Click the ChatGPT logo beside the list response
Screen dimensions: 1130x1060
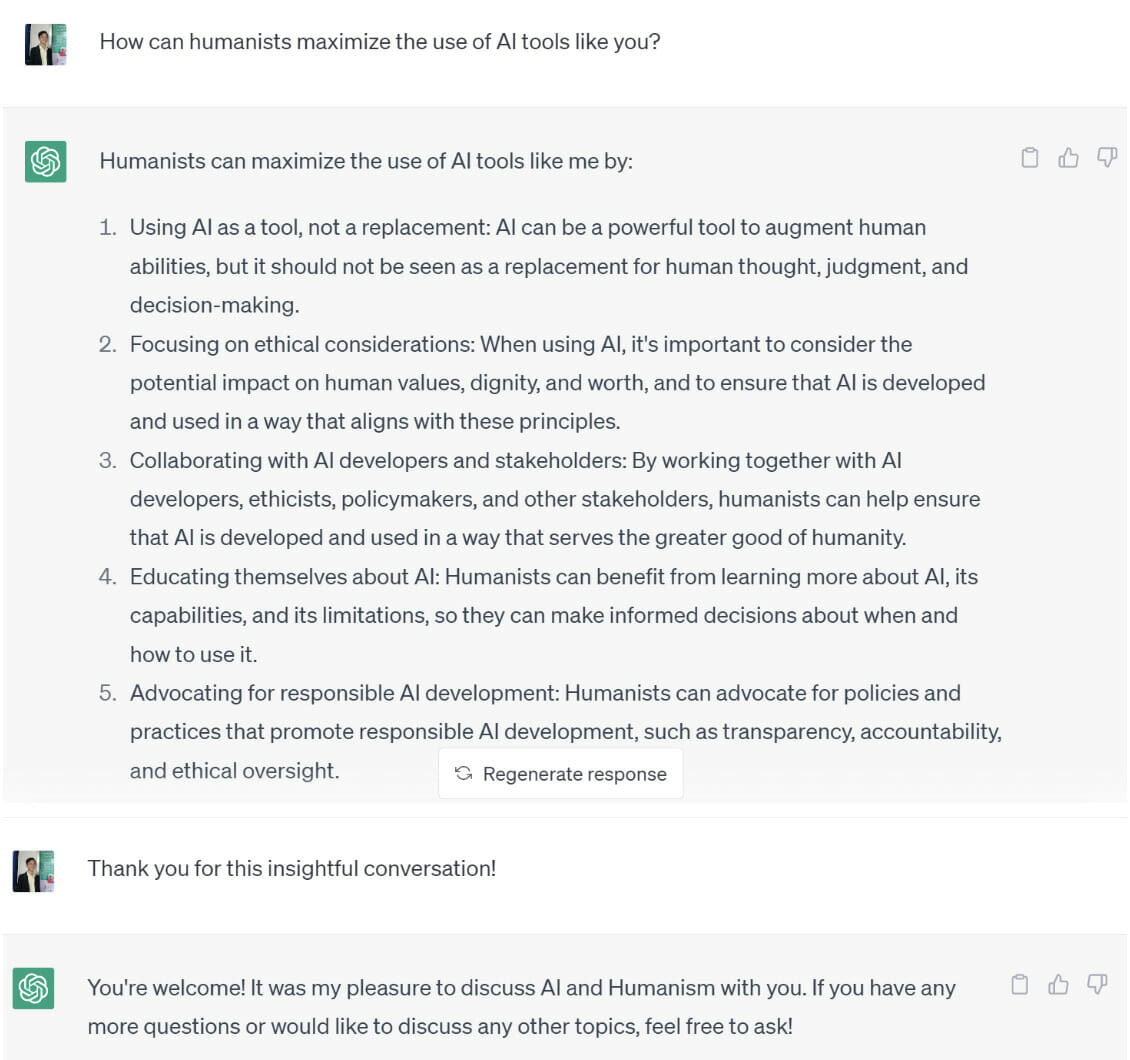click(x=45, y=161)
